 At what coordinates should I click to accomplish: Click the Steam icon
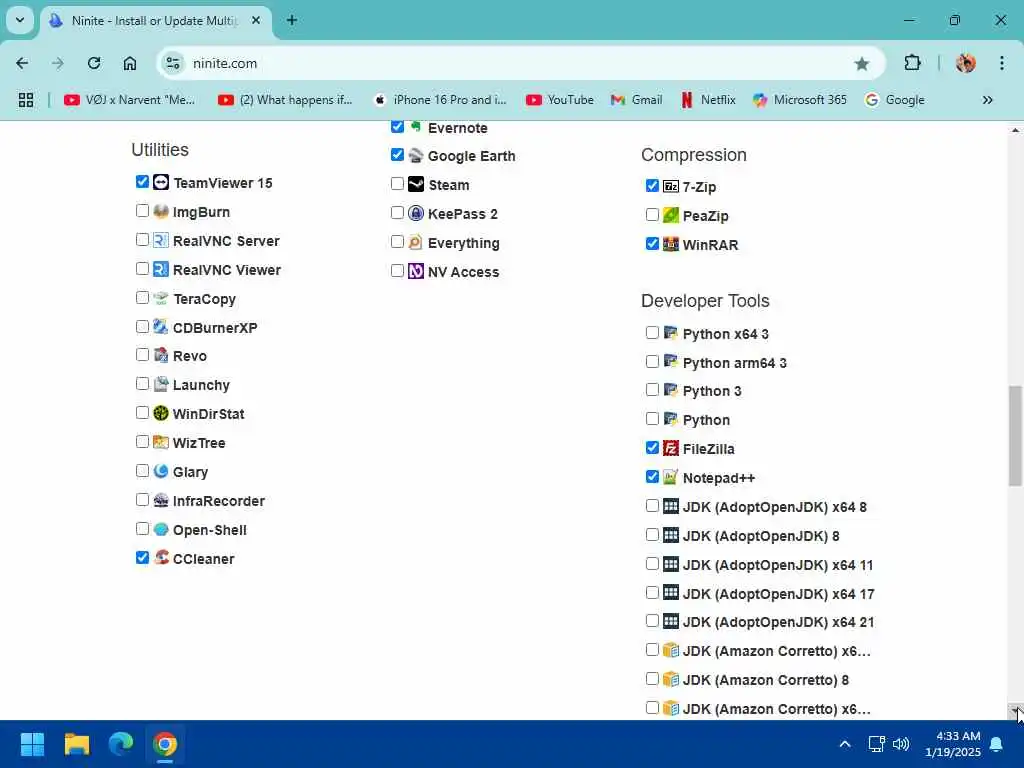tap(416, 184)
